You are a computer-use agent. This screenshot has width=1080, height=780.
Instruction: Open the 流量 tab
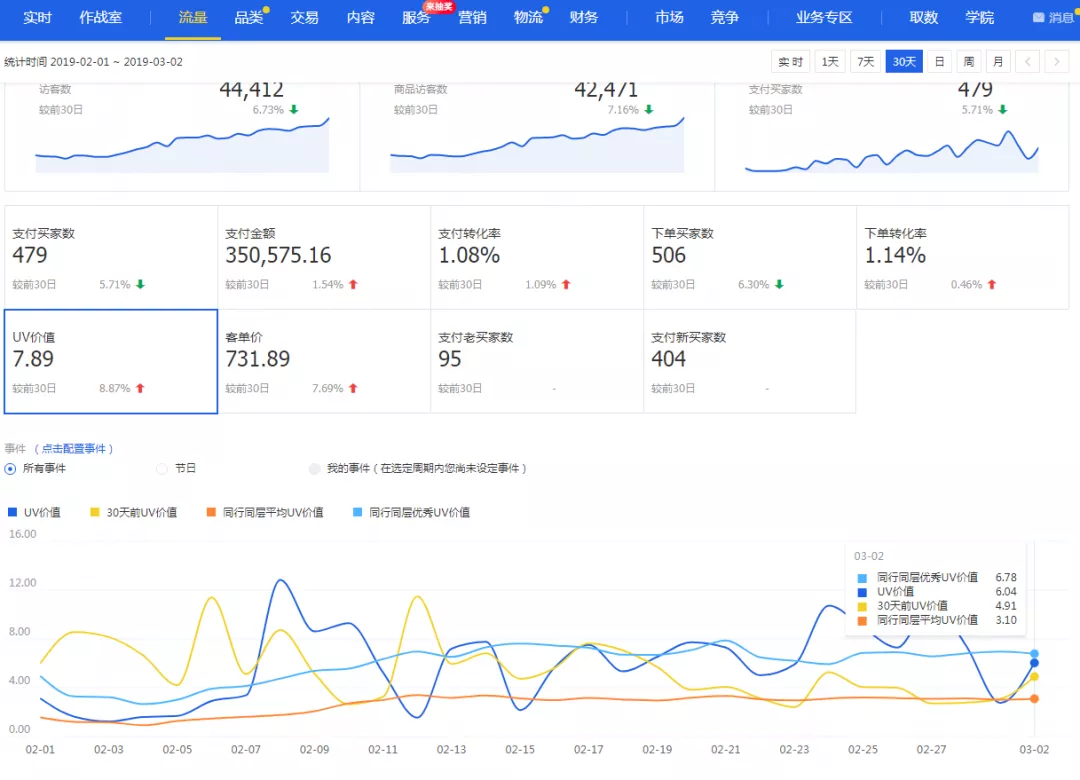point(193,18)
